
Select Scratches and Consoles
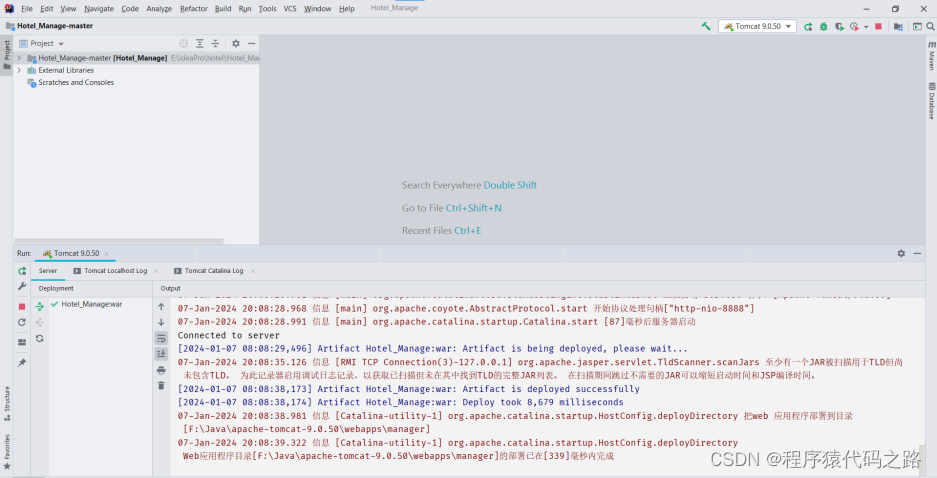point(76,82)
